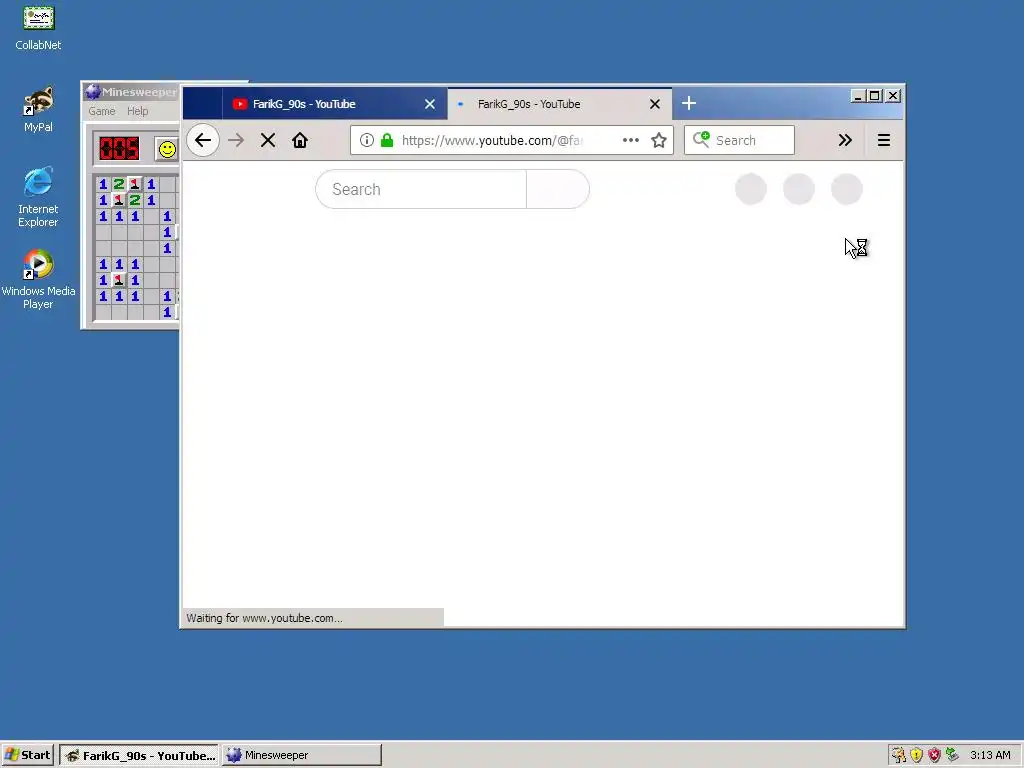Select the Internet Explorer desktop icon
The height and width of the screenshot is (768, 1024).
click(38, 197)
